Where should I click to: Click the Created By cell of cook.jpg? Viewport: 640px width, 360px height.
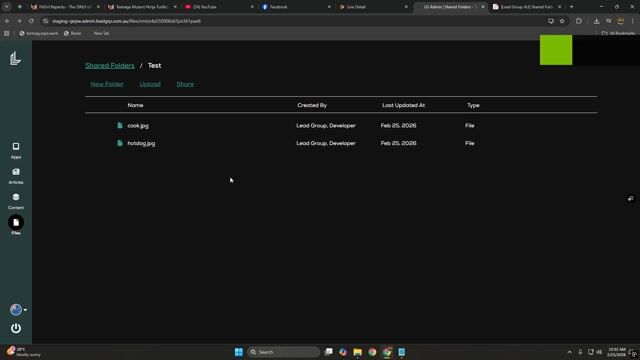[x=326, y=126]
